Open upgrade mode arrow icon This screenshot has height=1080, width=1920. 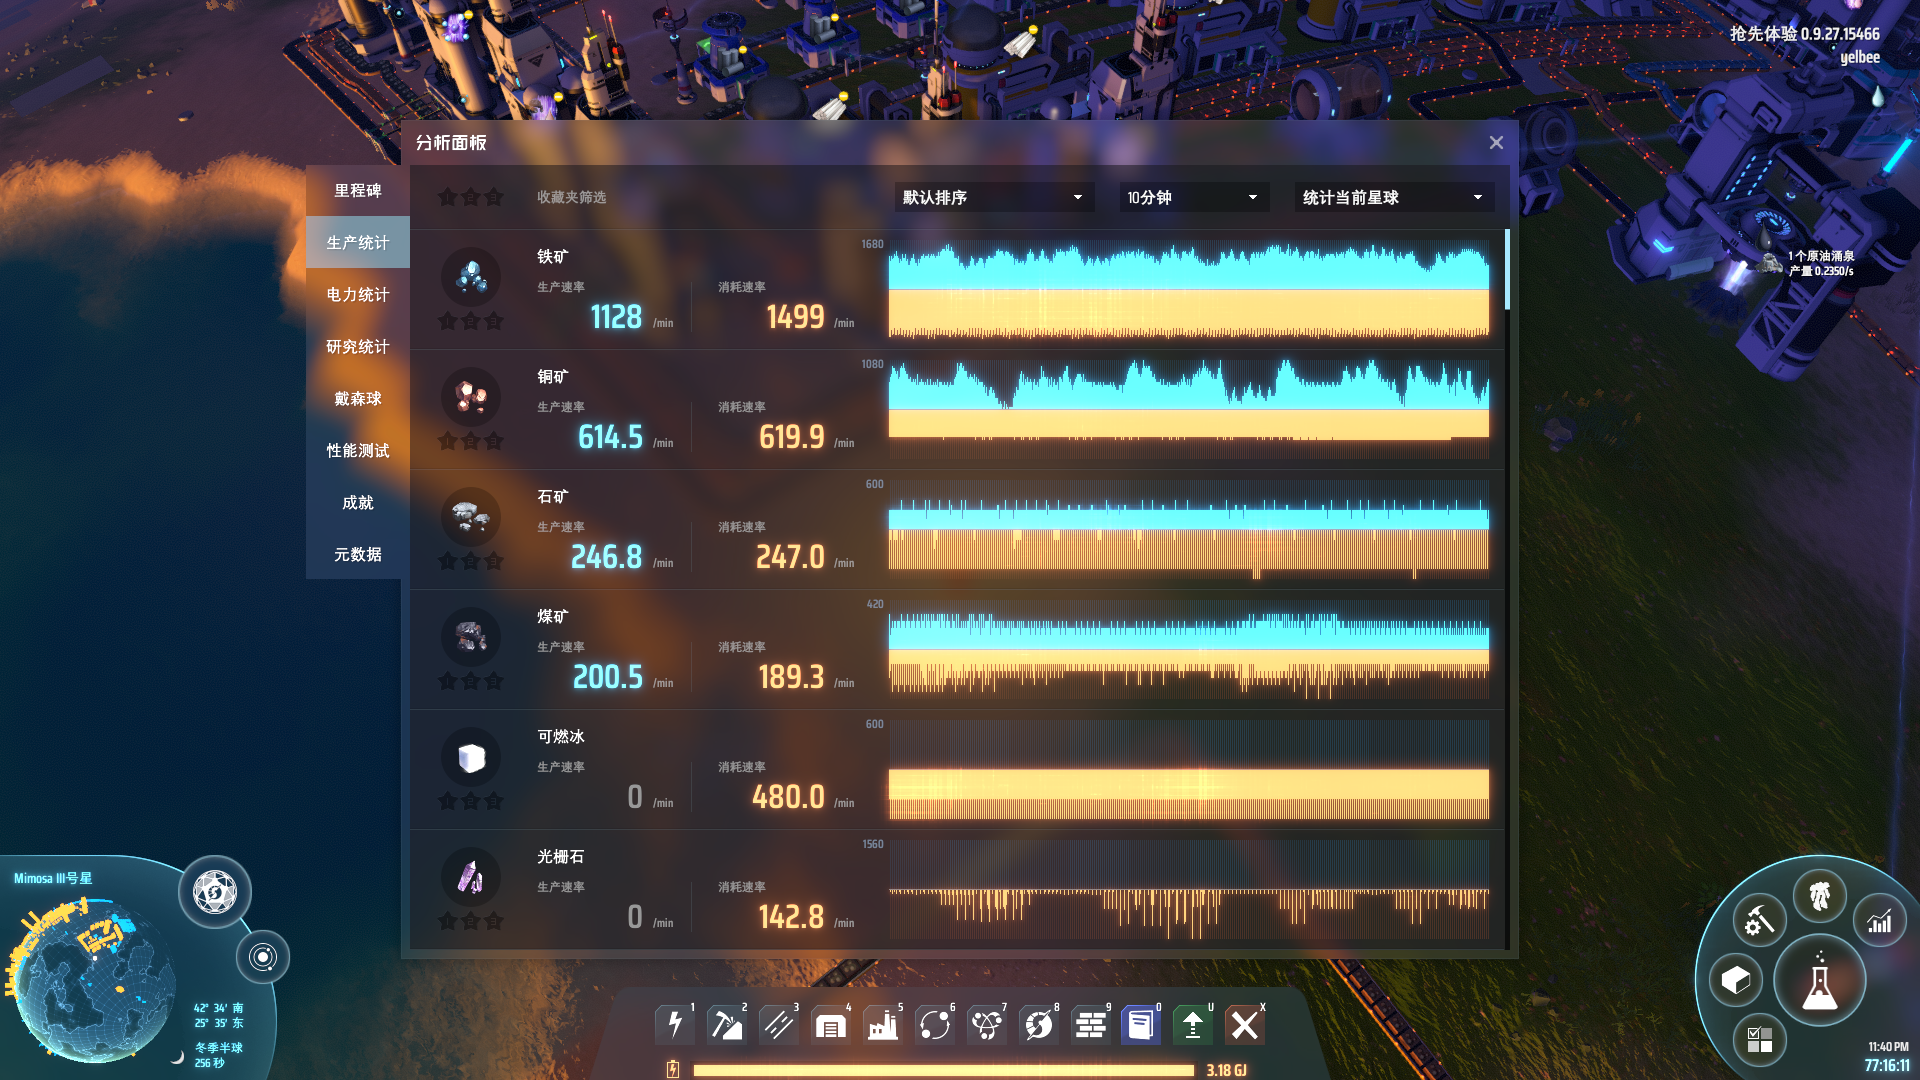coord(1193,1025)
